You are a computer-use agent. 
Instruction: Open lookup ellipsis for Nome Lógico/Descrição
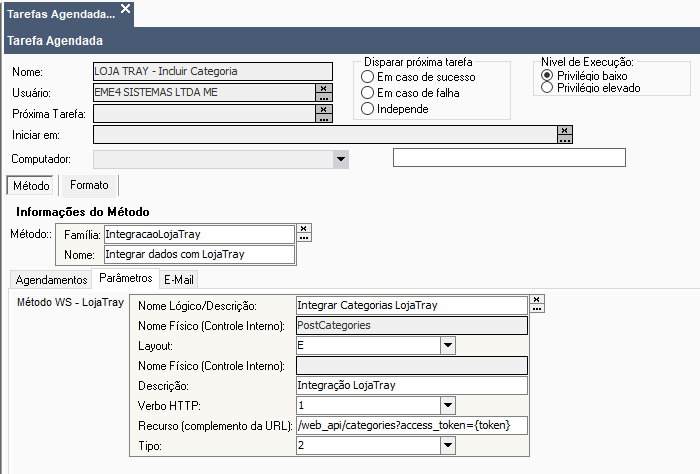tap(537, 308)
